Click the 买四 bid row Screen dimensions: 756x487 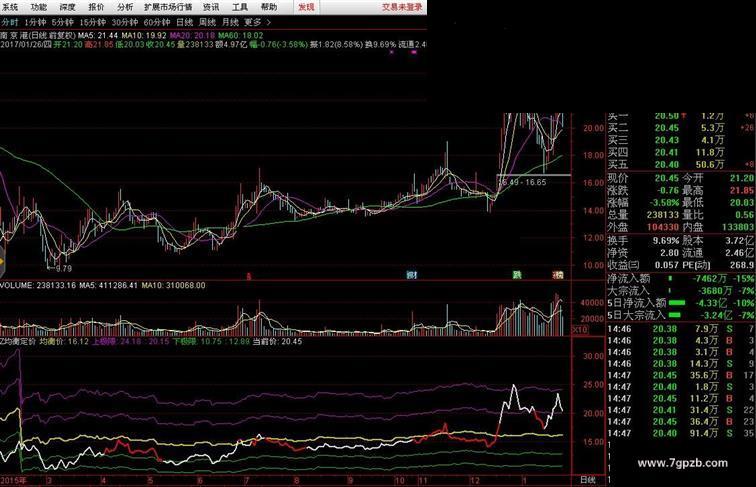tap(680, 152)
